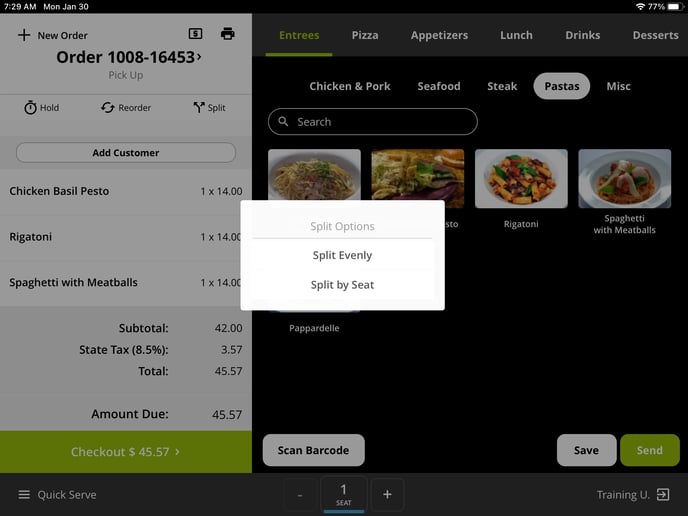Click the Pick Up order type label
This screenshot has width=688, height=516.
(125, 75)
